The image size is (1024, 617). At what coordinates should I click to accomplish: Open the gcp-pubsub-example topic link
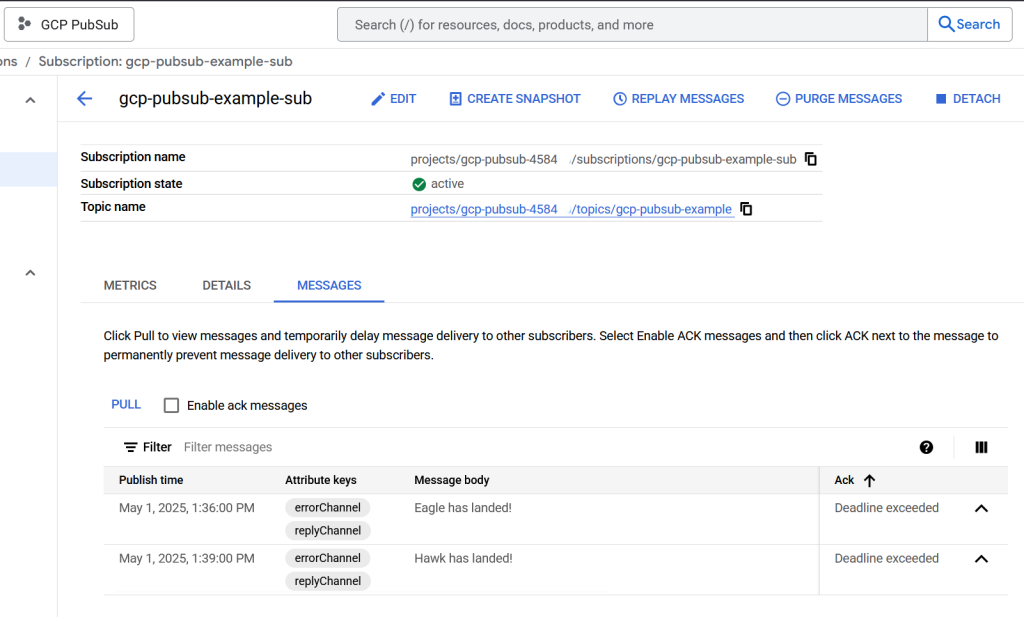(x=571, y=209)
